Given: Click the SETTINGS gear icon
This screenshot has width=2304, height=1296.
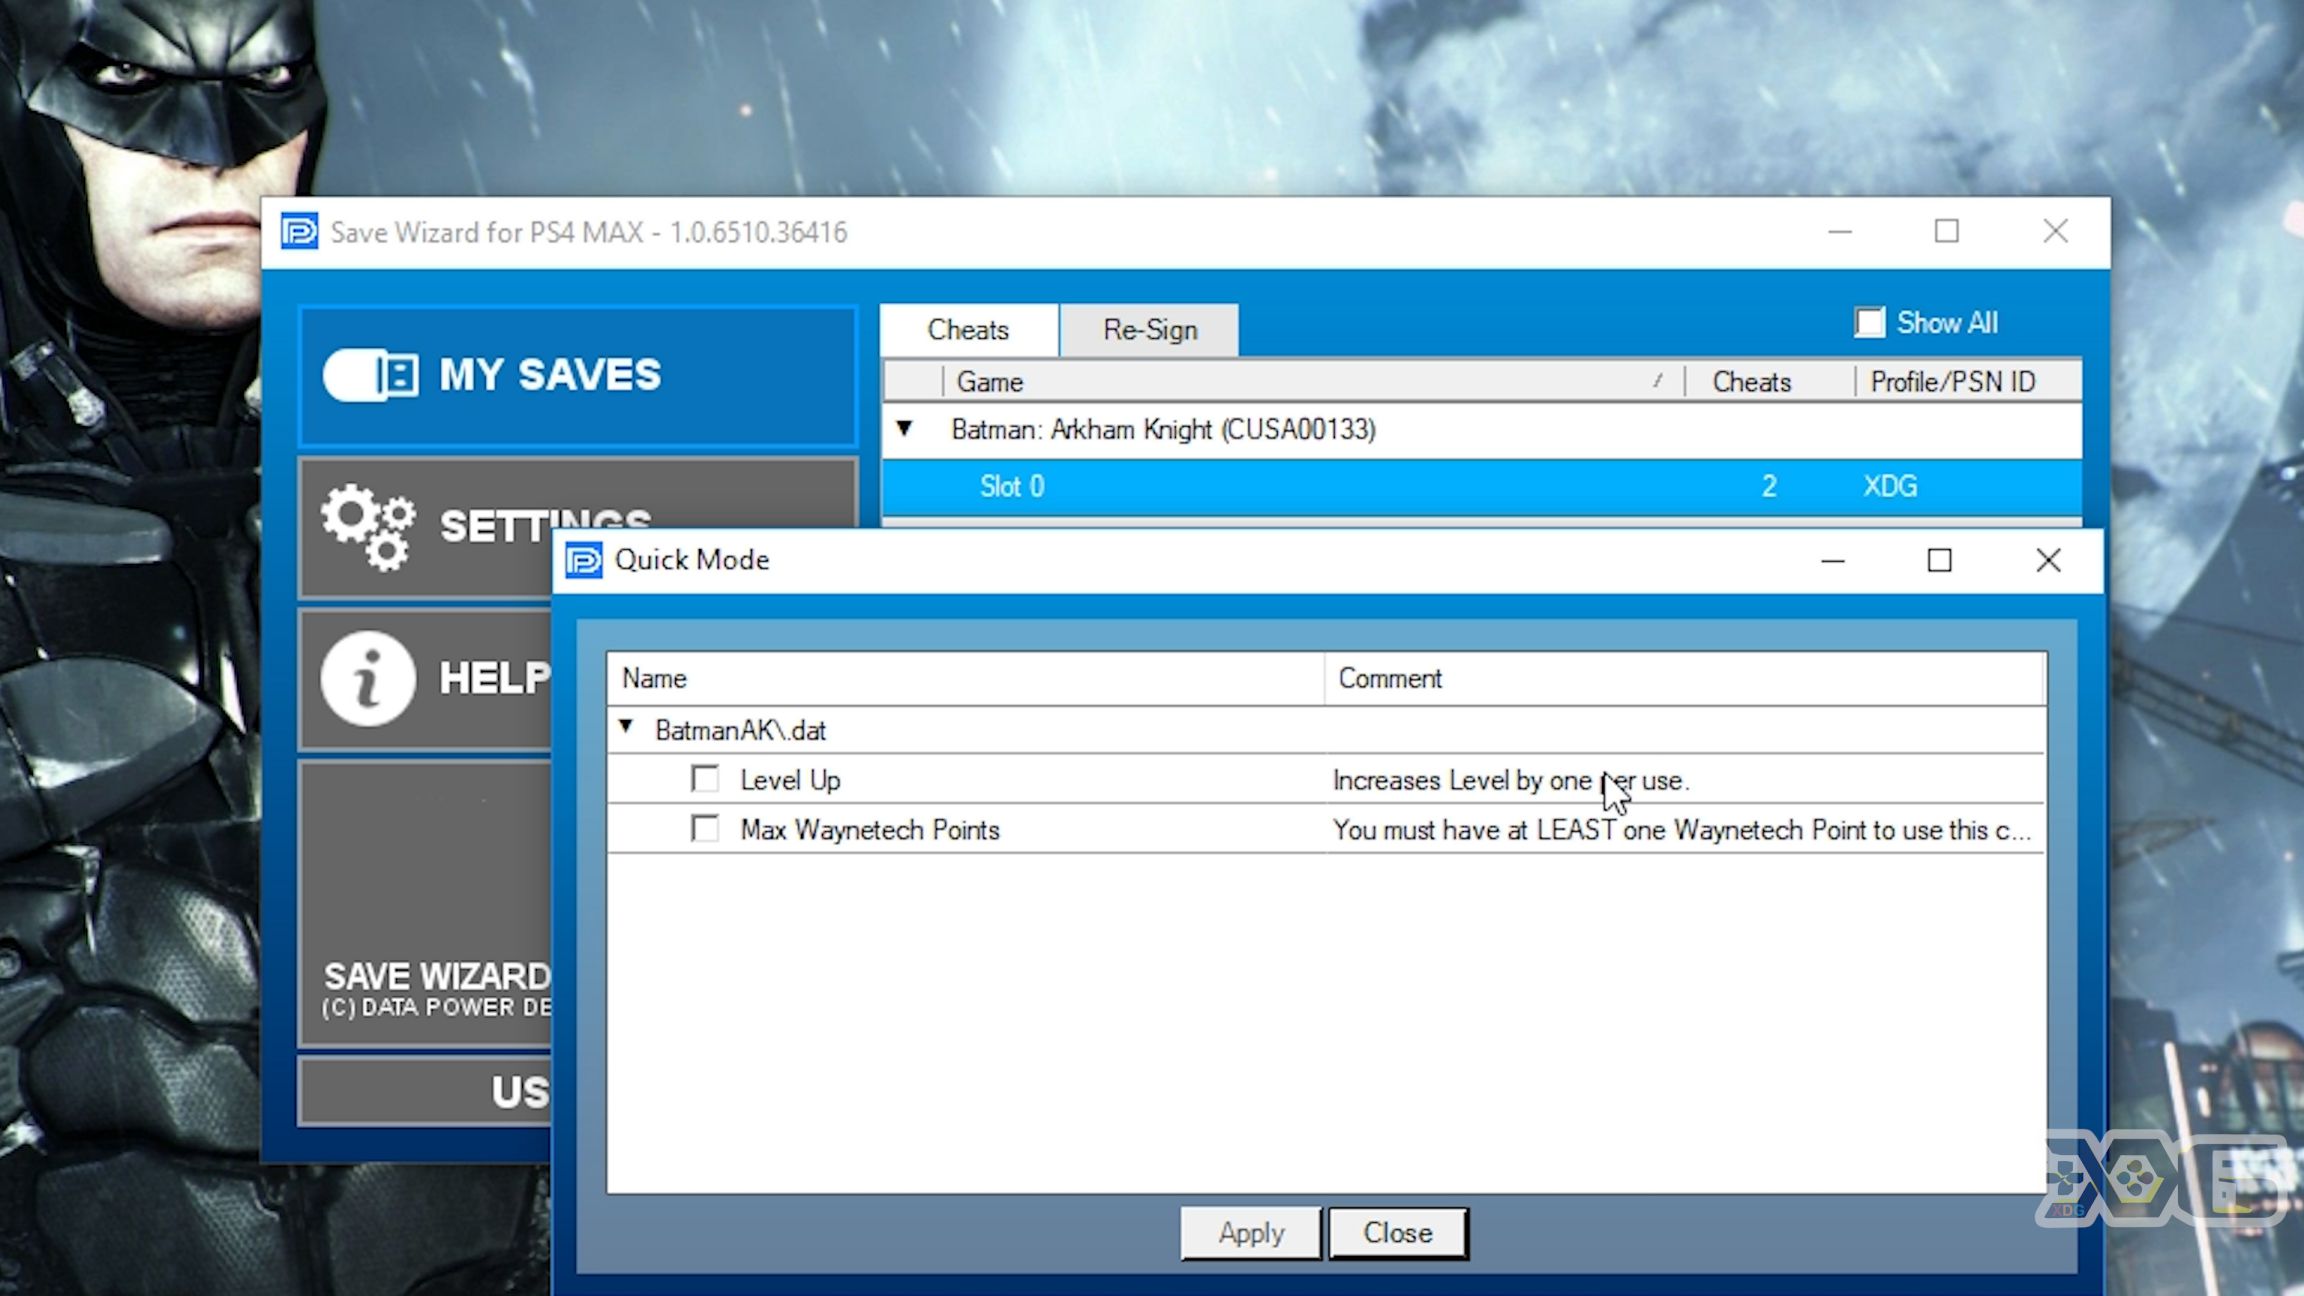Looking at the screenshot, I should click(x=369, y=525).
